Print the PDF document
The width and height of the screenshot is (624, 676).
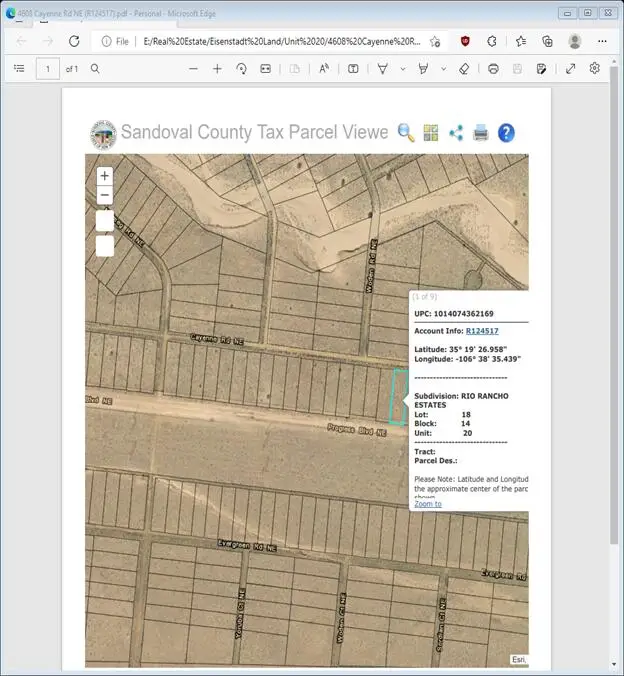(493, 69)
